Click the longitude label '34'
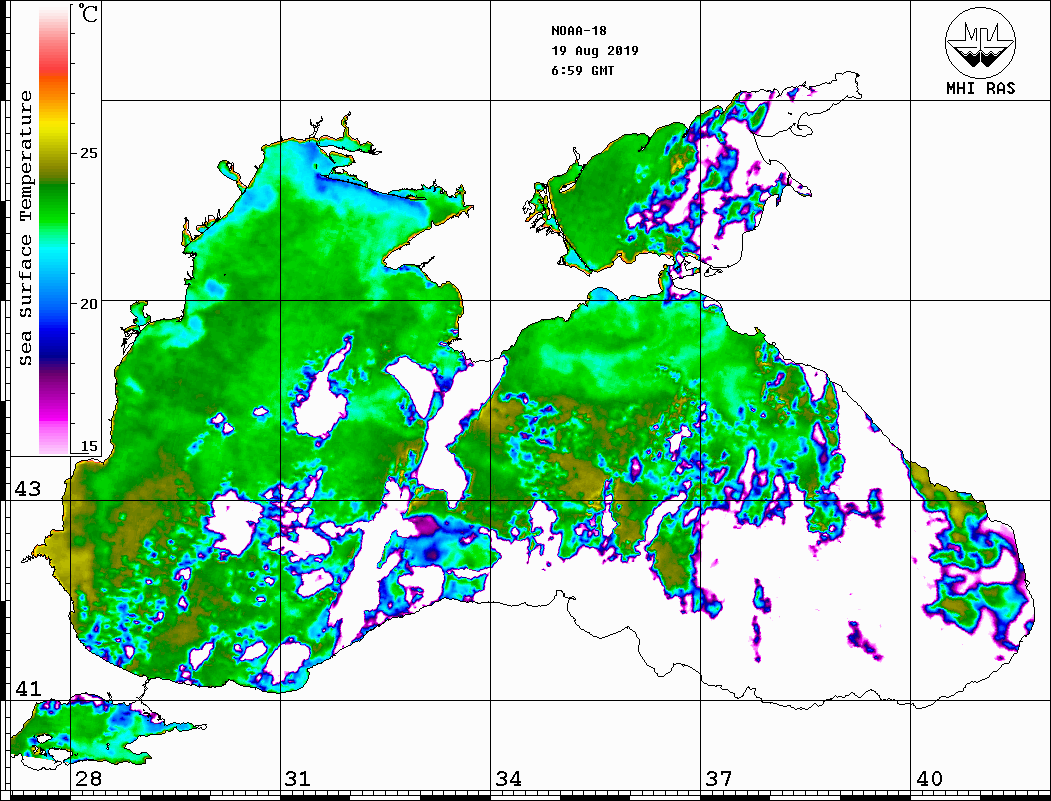Screen dimensions: 1051x801 pyautogui.click(x=508, y=778)
